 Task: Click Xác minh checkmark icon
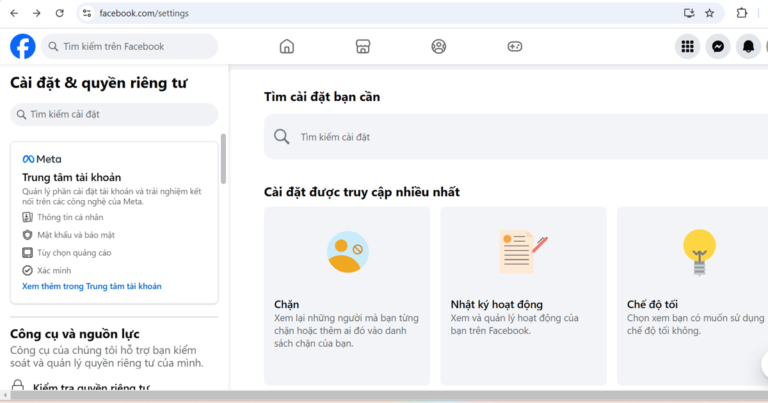[27, 270]
